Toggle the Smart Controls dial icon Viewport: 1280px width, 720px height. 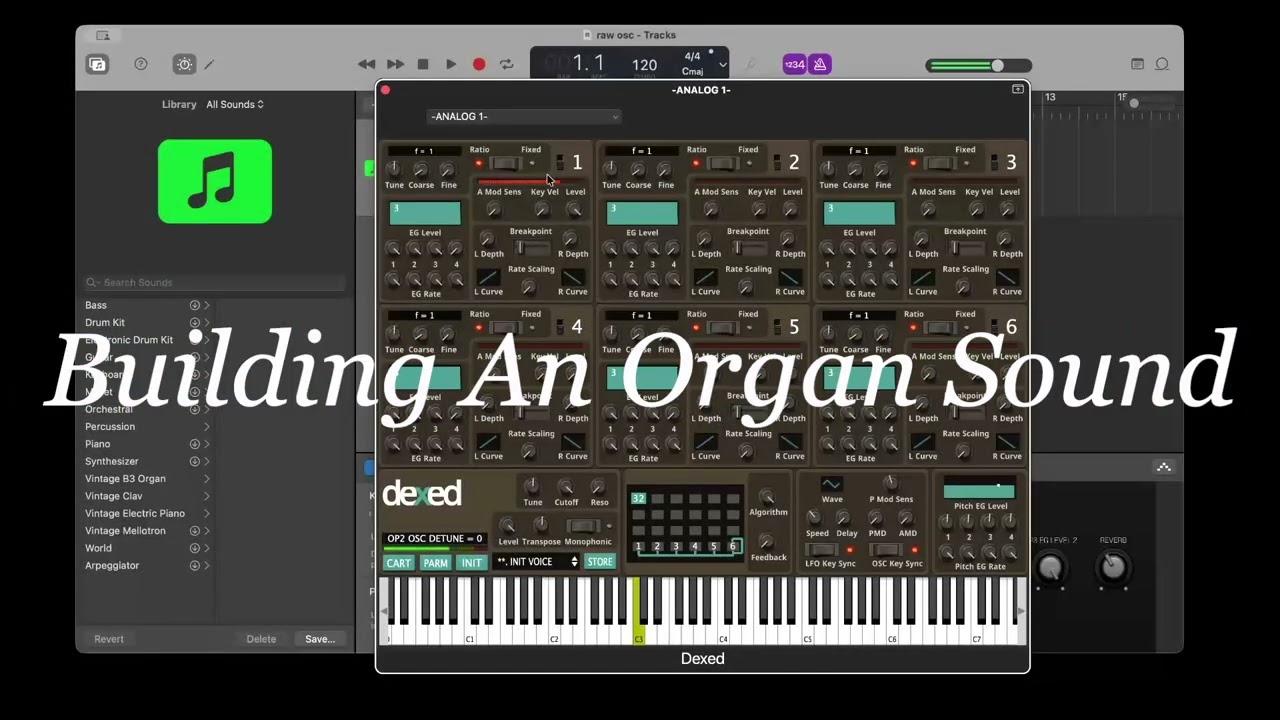click(184, 64)
